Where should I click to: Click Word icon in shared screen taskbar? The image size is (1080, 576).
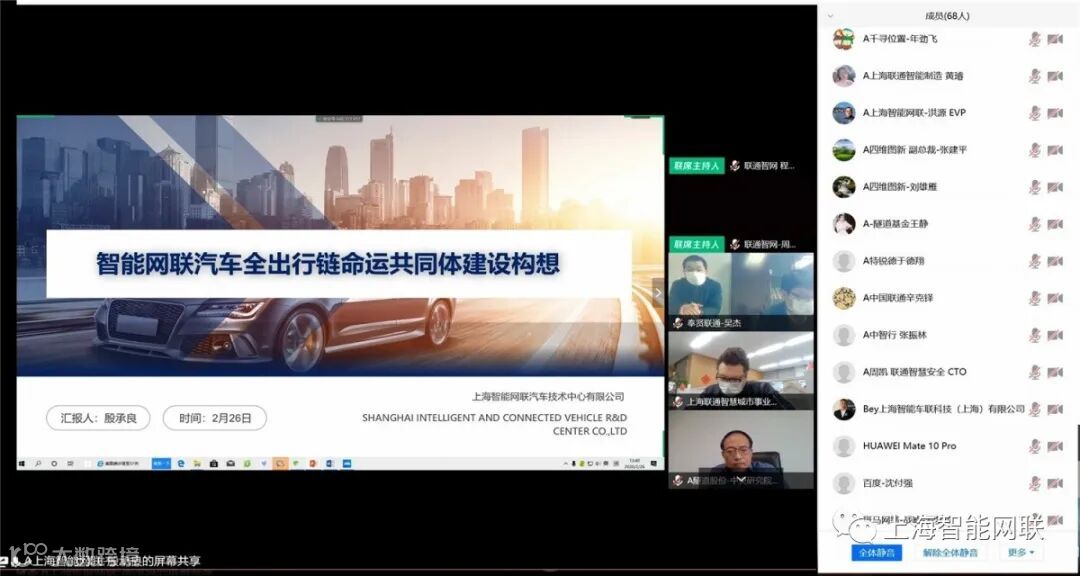click(x=329, y=464)
